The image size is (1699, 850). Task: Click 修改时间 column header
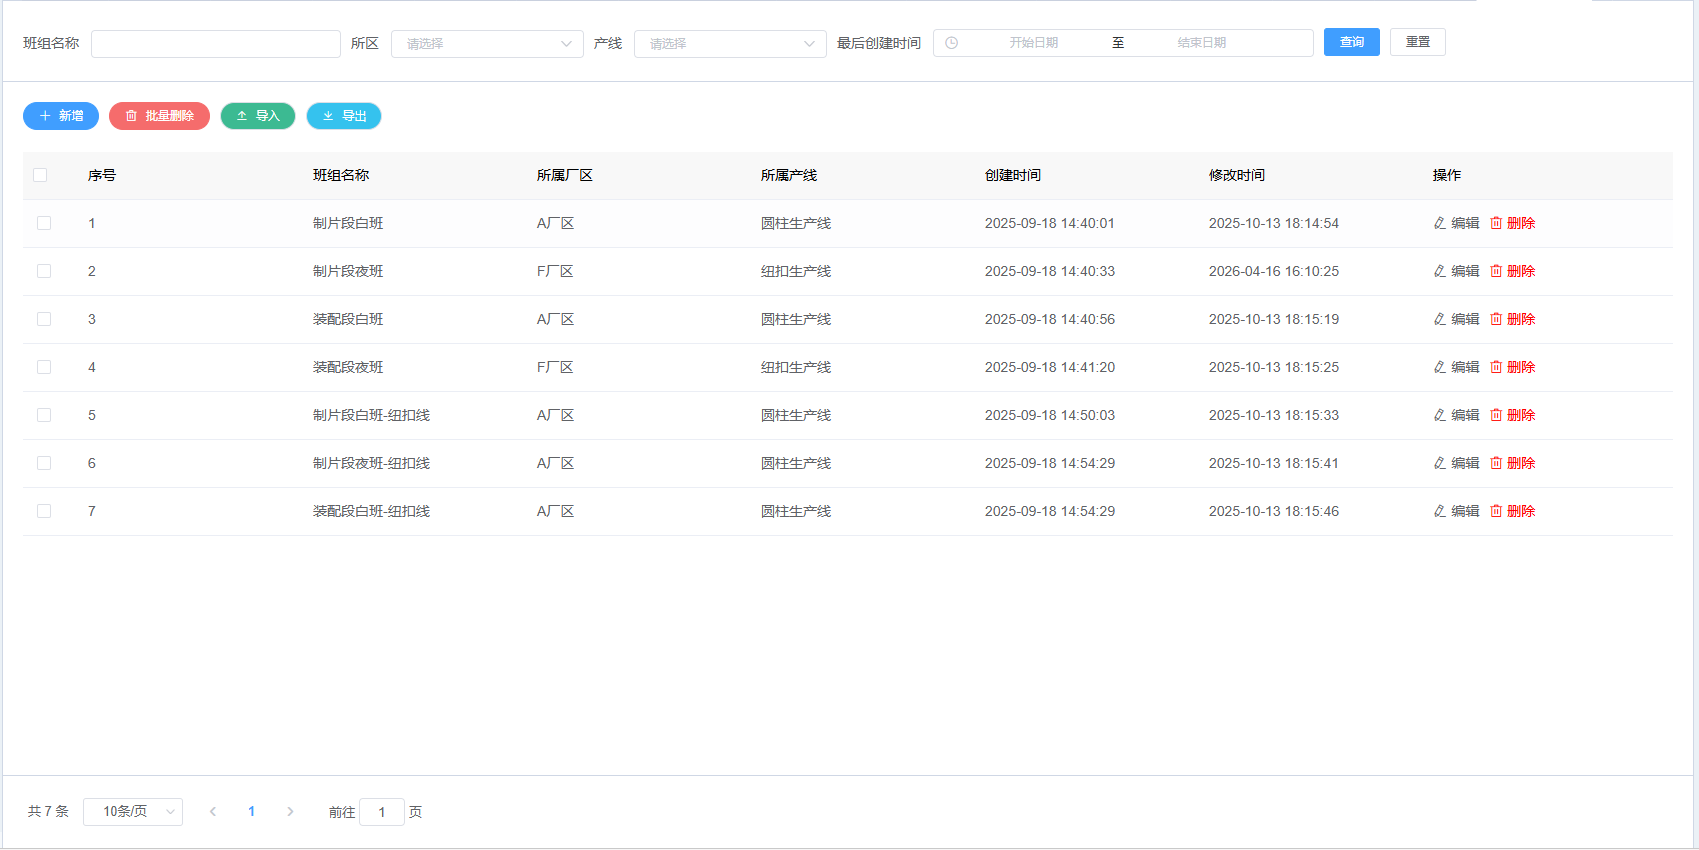pos(1237,175)
